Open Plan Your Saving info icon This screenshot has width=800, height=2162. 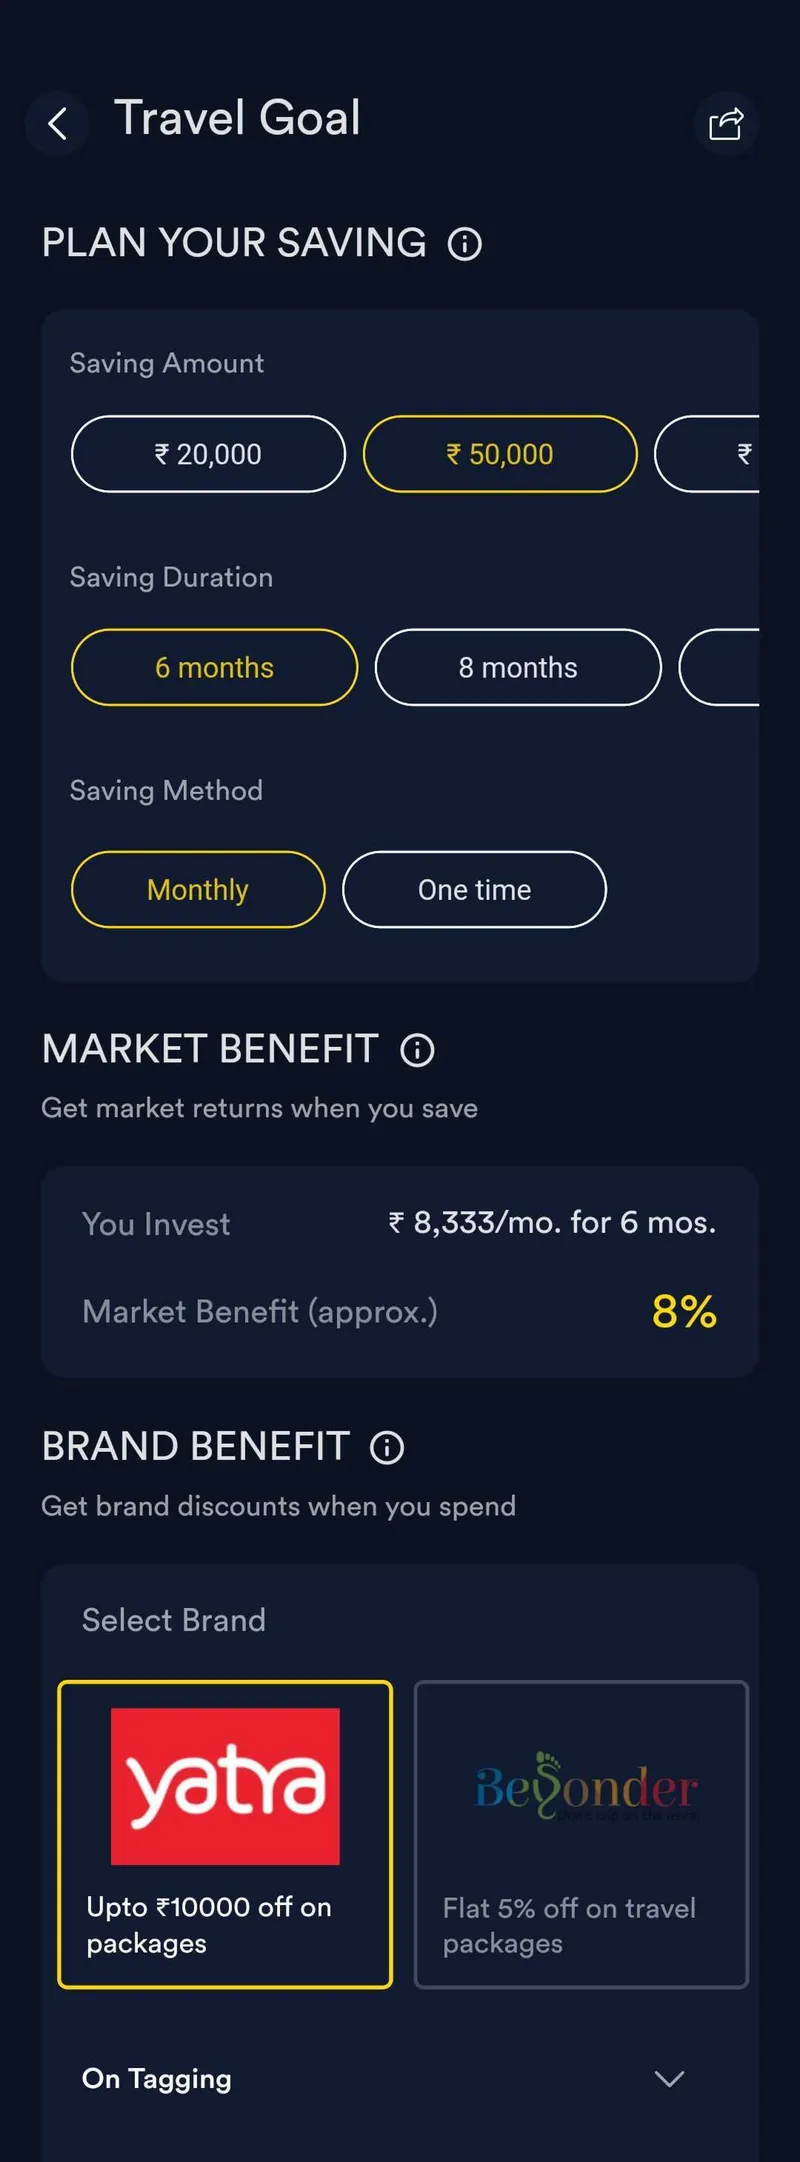(464, 244)
